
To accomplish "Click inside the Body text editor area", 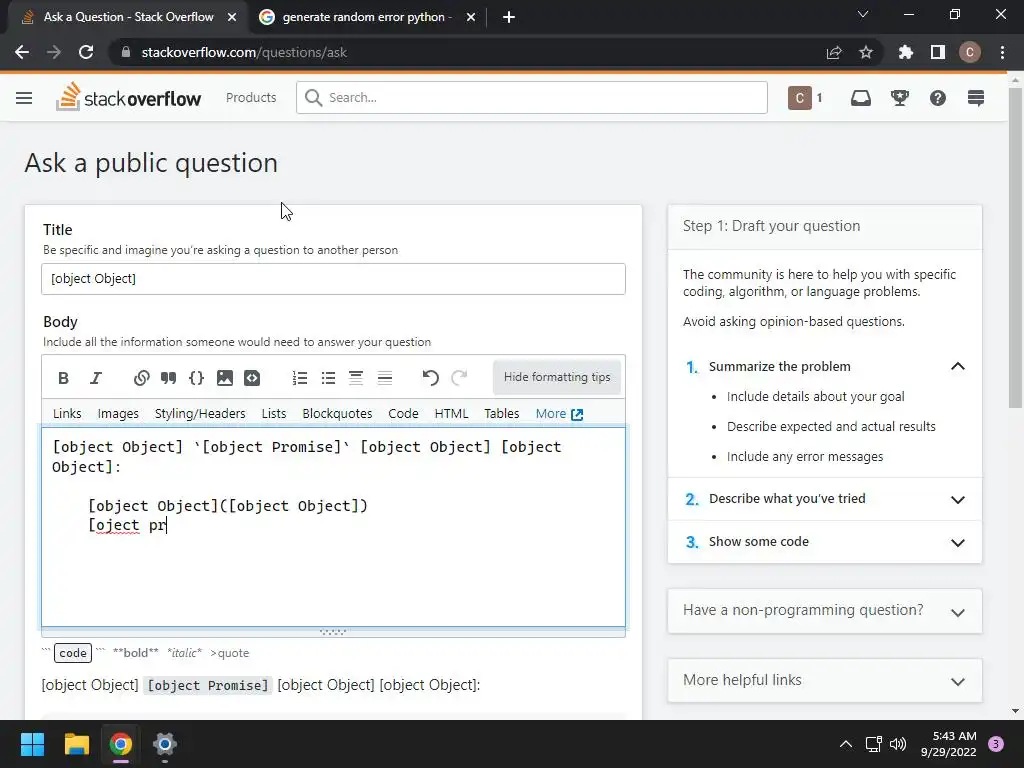I will tap(333, 527).
